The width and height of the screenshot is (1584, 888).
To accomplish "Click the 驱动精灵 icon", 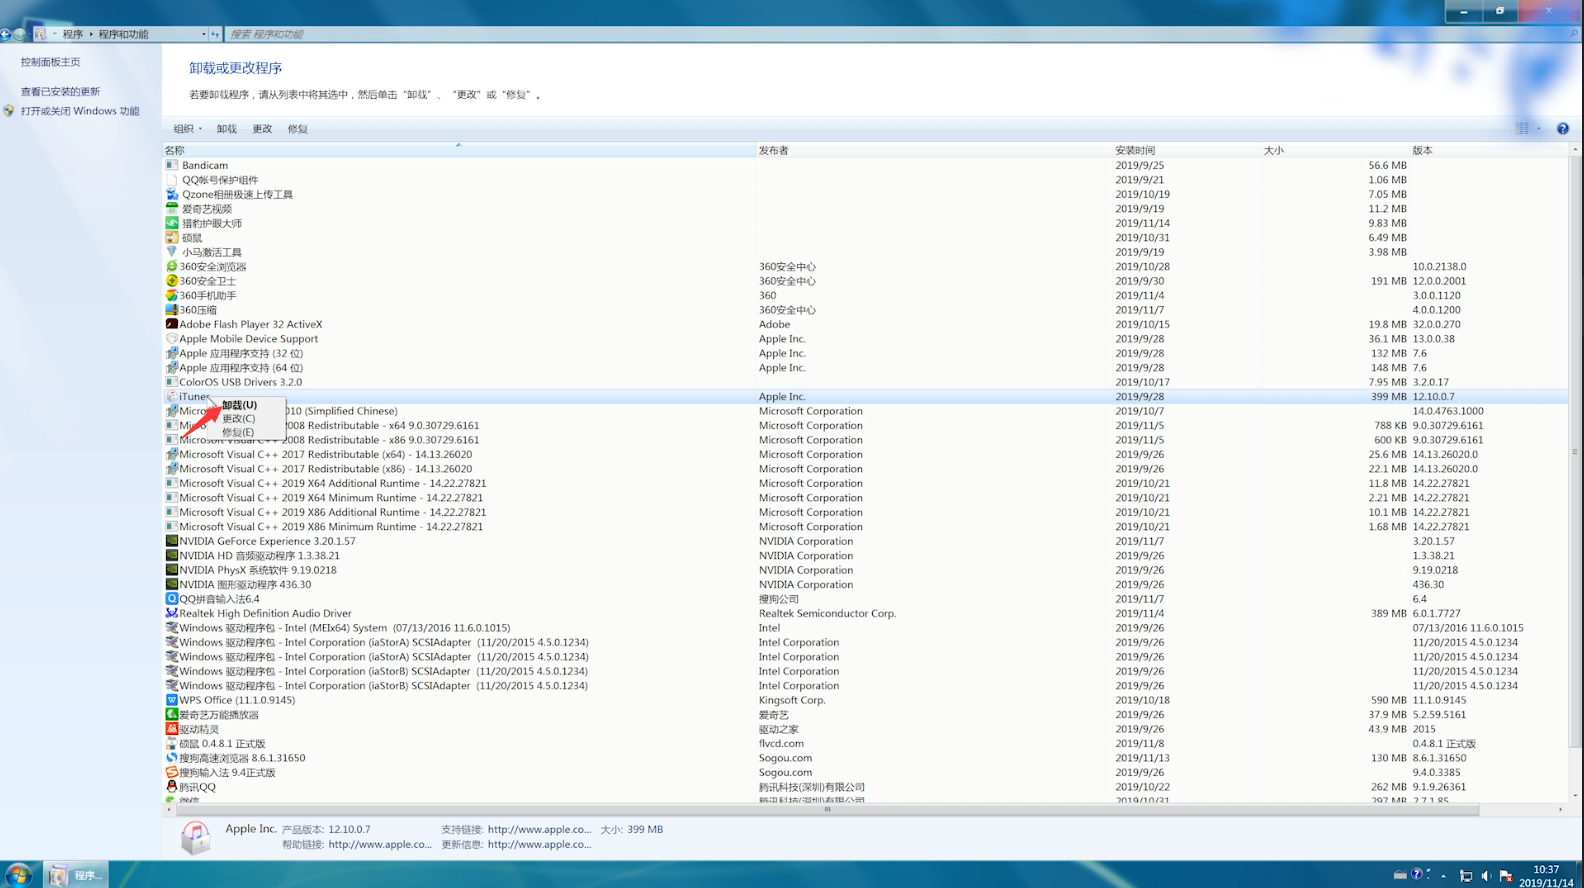I will click(x=172, y=729).
